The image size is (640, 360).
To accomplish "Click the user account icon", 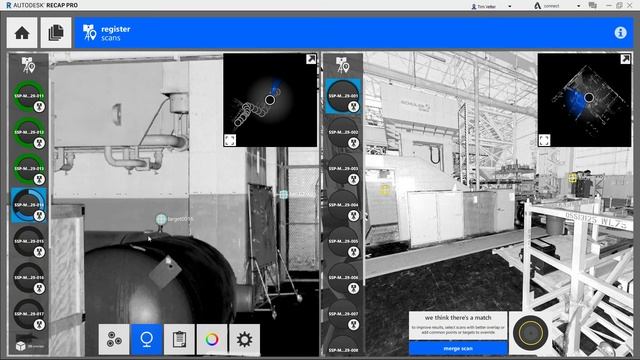I will (473, 7).
